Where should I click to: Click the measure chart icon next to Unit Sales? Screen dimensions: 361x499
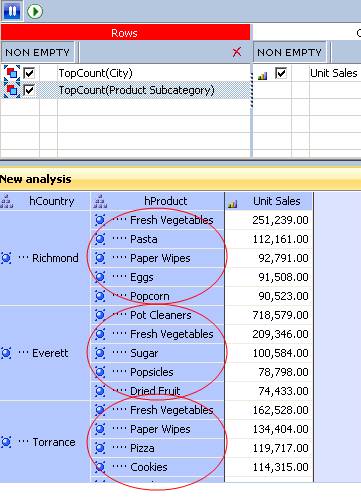tap(263, 76)
